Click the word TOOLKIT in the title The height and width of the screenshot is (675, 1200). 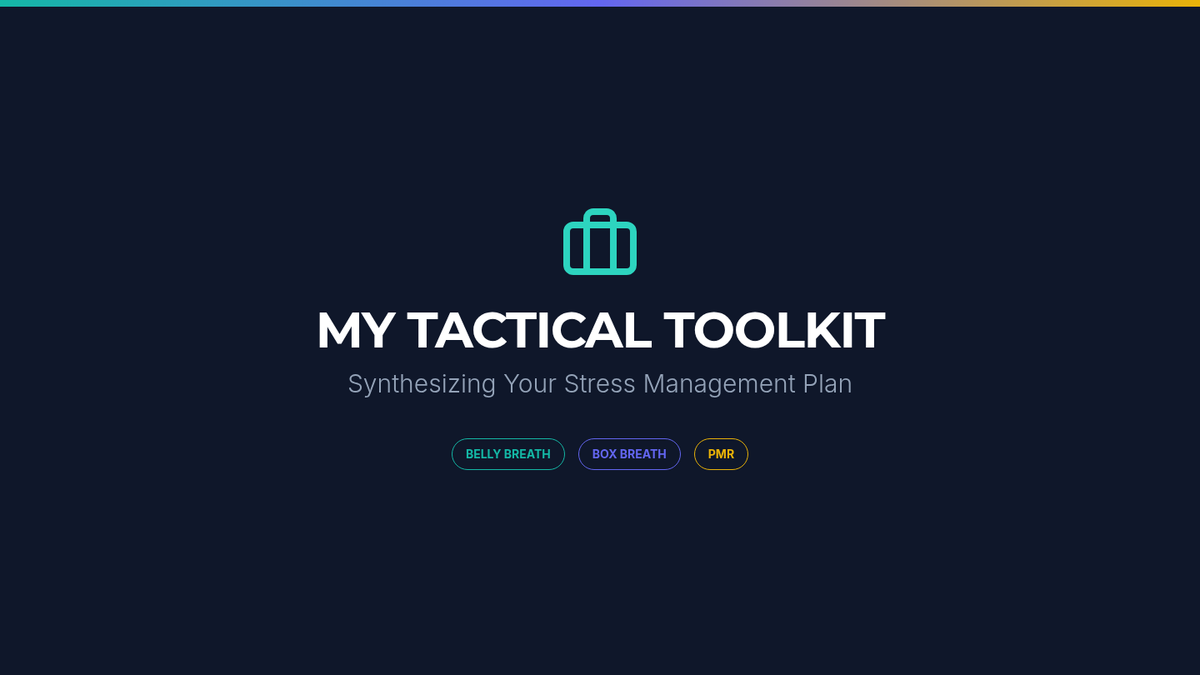(x=773, y=331)
